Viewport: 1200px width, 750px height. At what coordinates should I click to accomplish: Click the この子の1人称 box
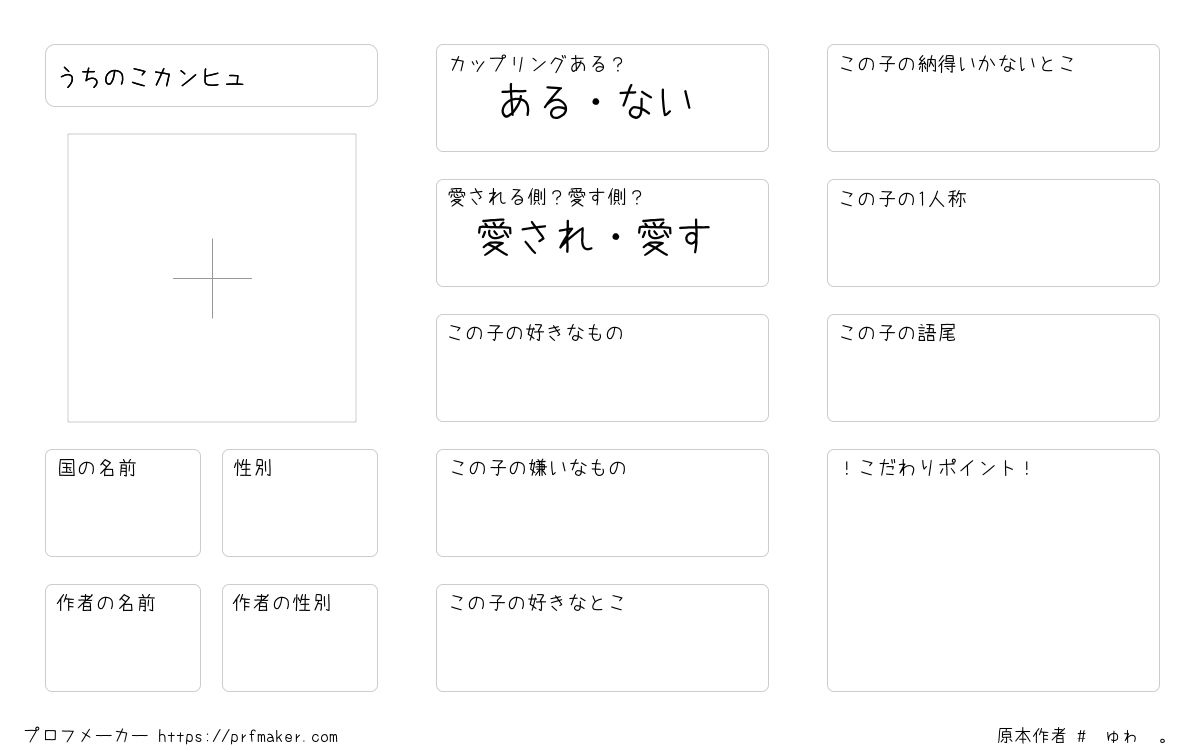pos(993,233)
